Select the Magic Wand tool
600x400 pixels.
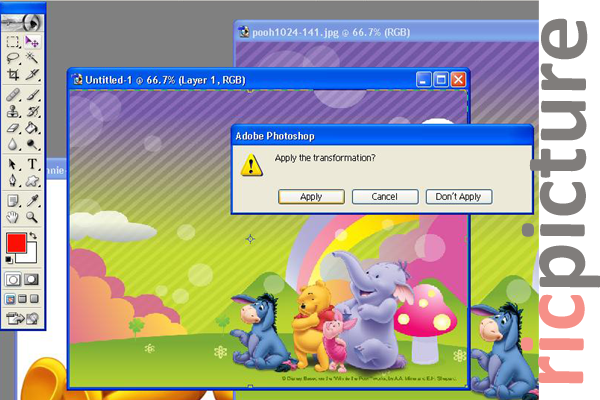(x=32, y=58)
